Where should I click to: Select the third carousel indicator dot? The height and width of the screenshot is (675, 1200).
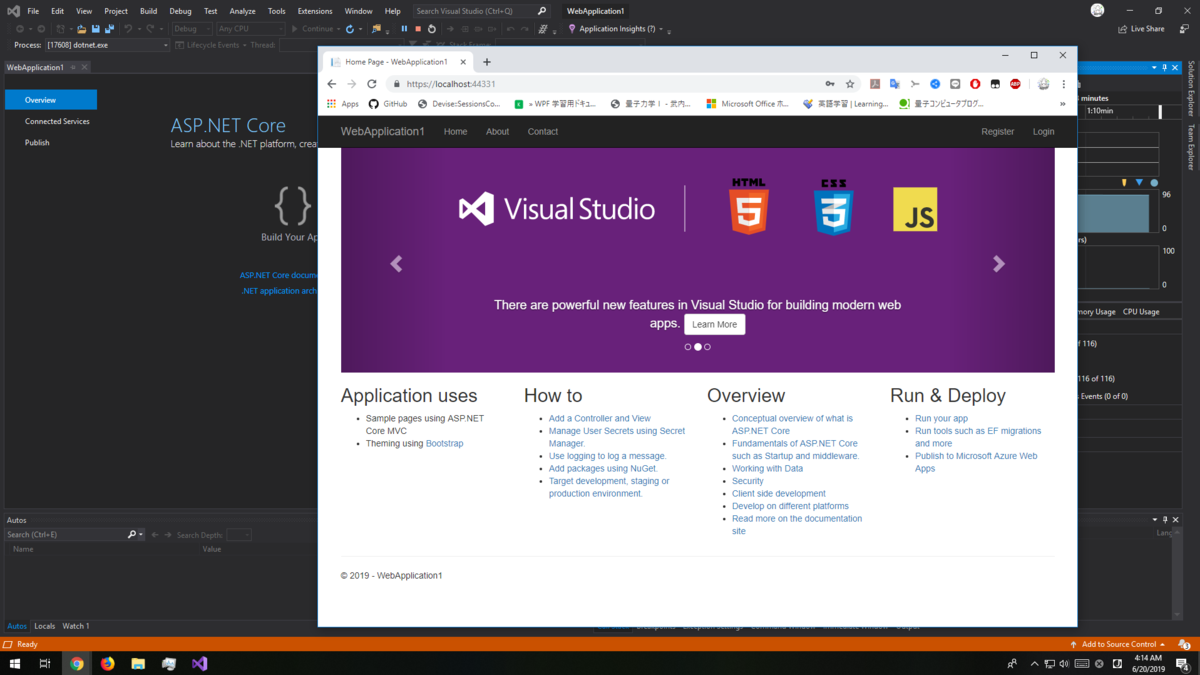coord(707,347)
